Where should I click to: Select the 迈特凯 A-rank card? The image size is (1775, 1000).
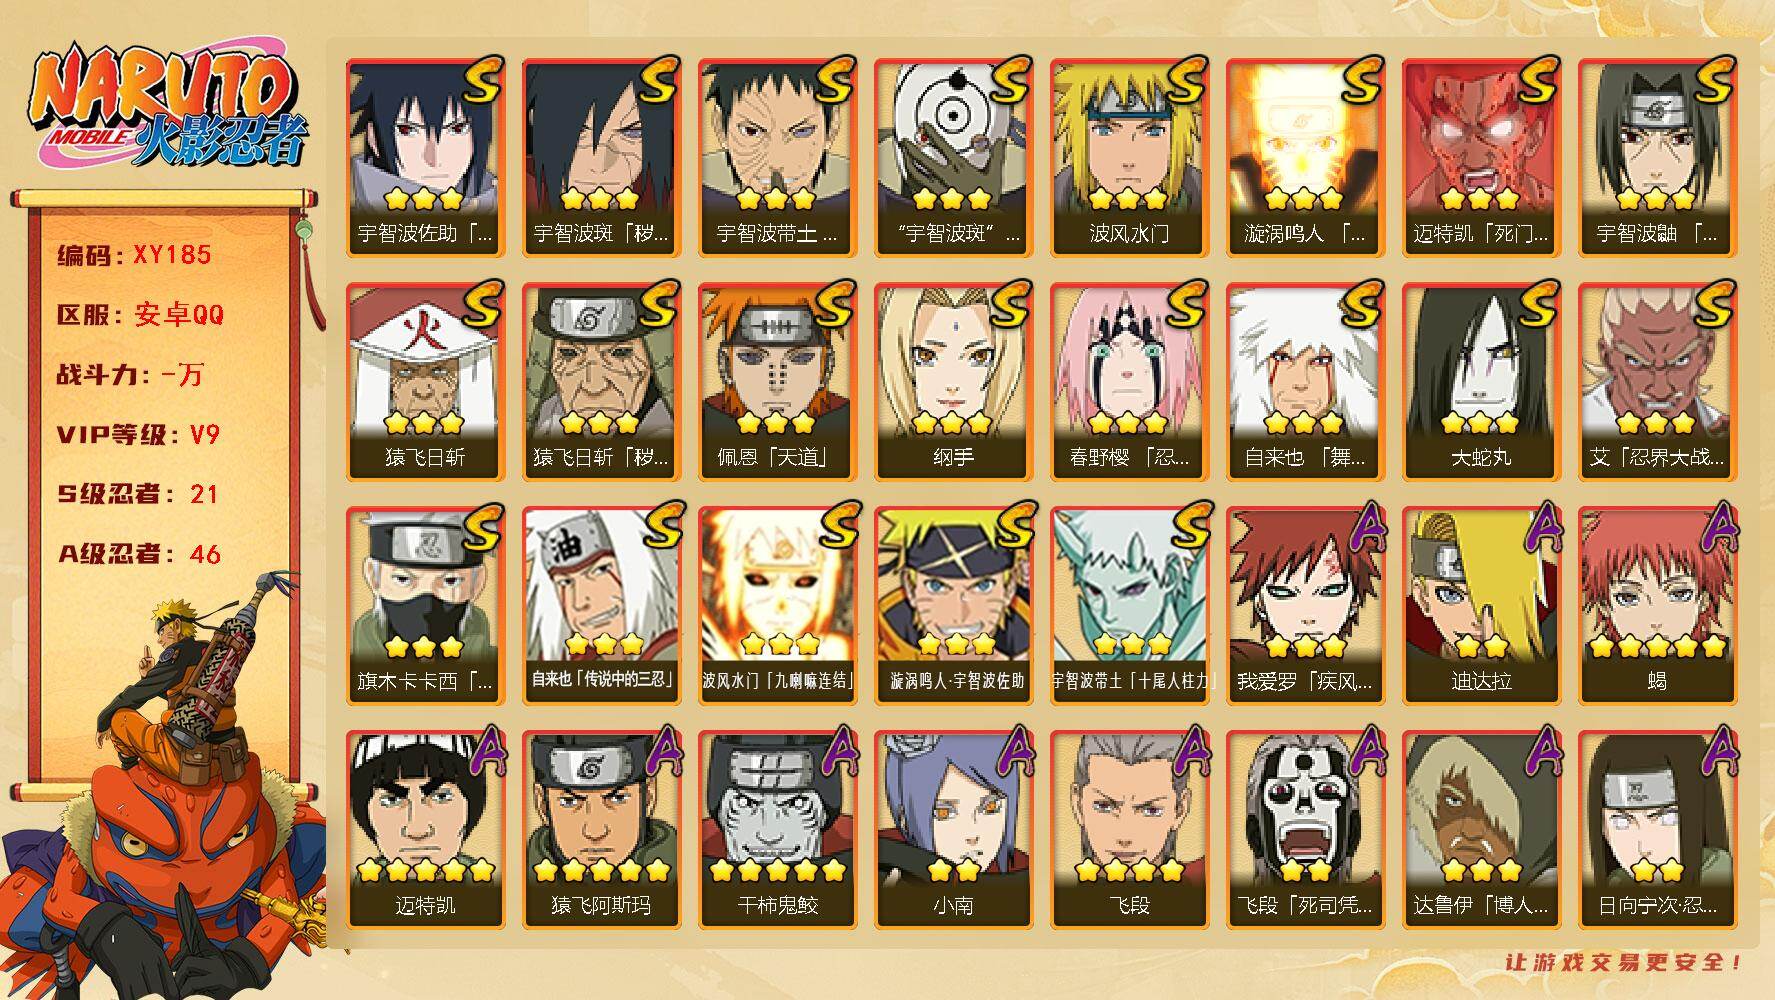click(425, 830)
